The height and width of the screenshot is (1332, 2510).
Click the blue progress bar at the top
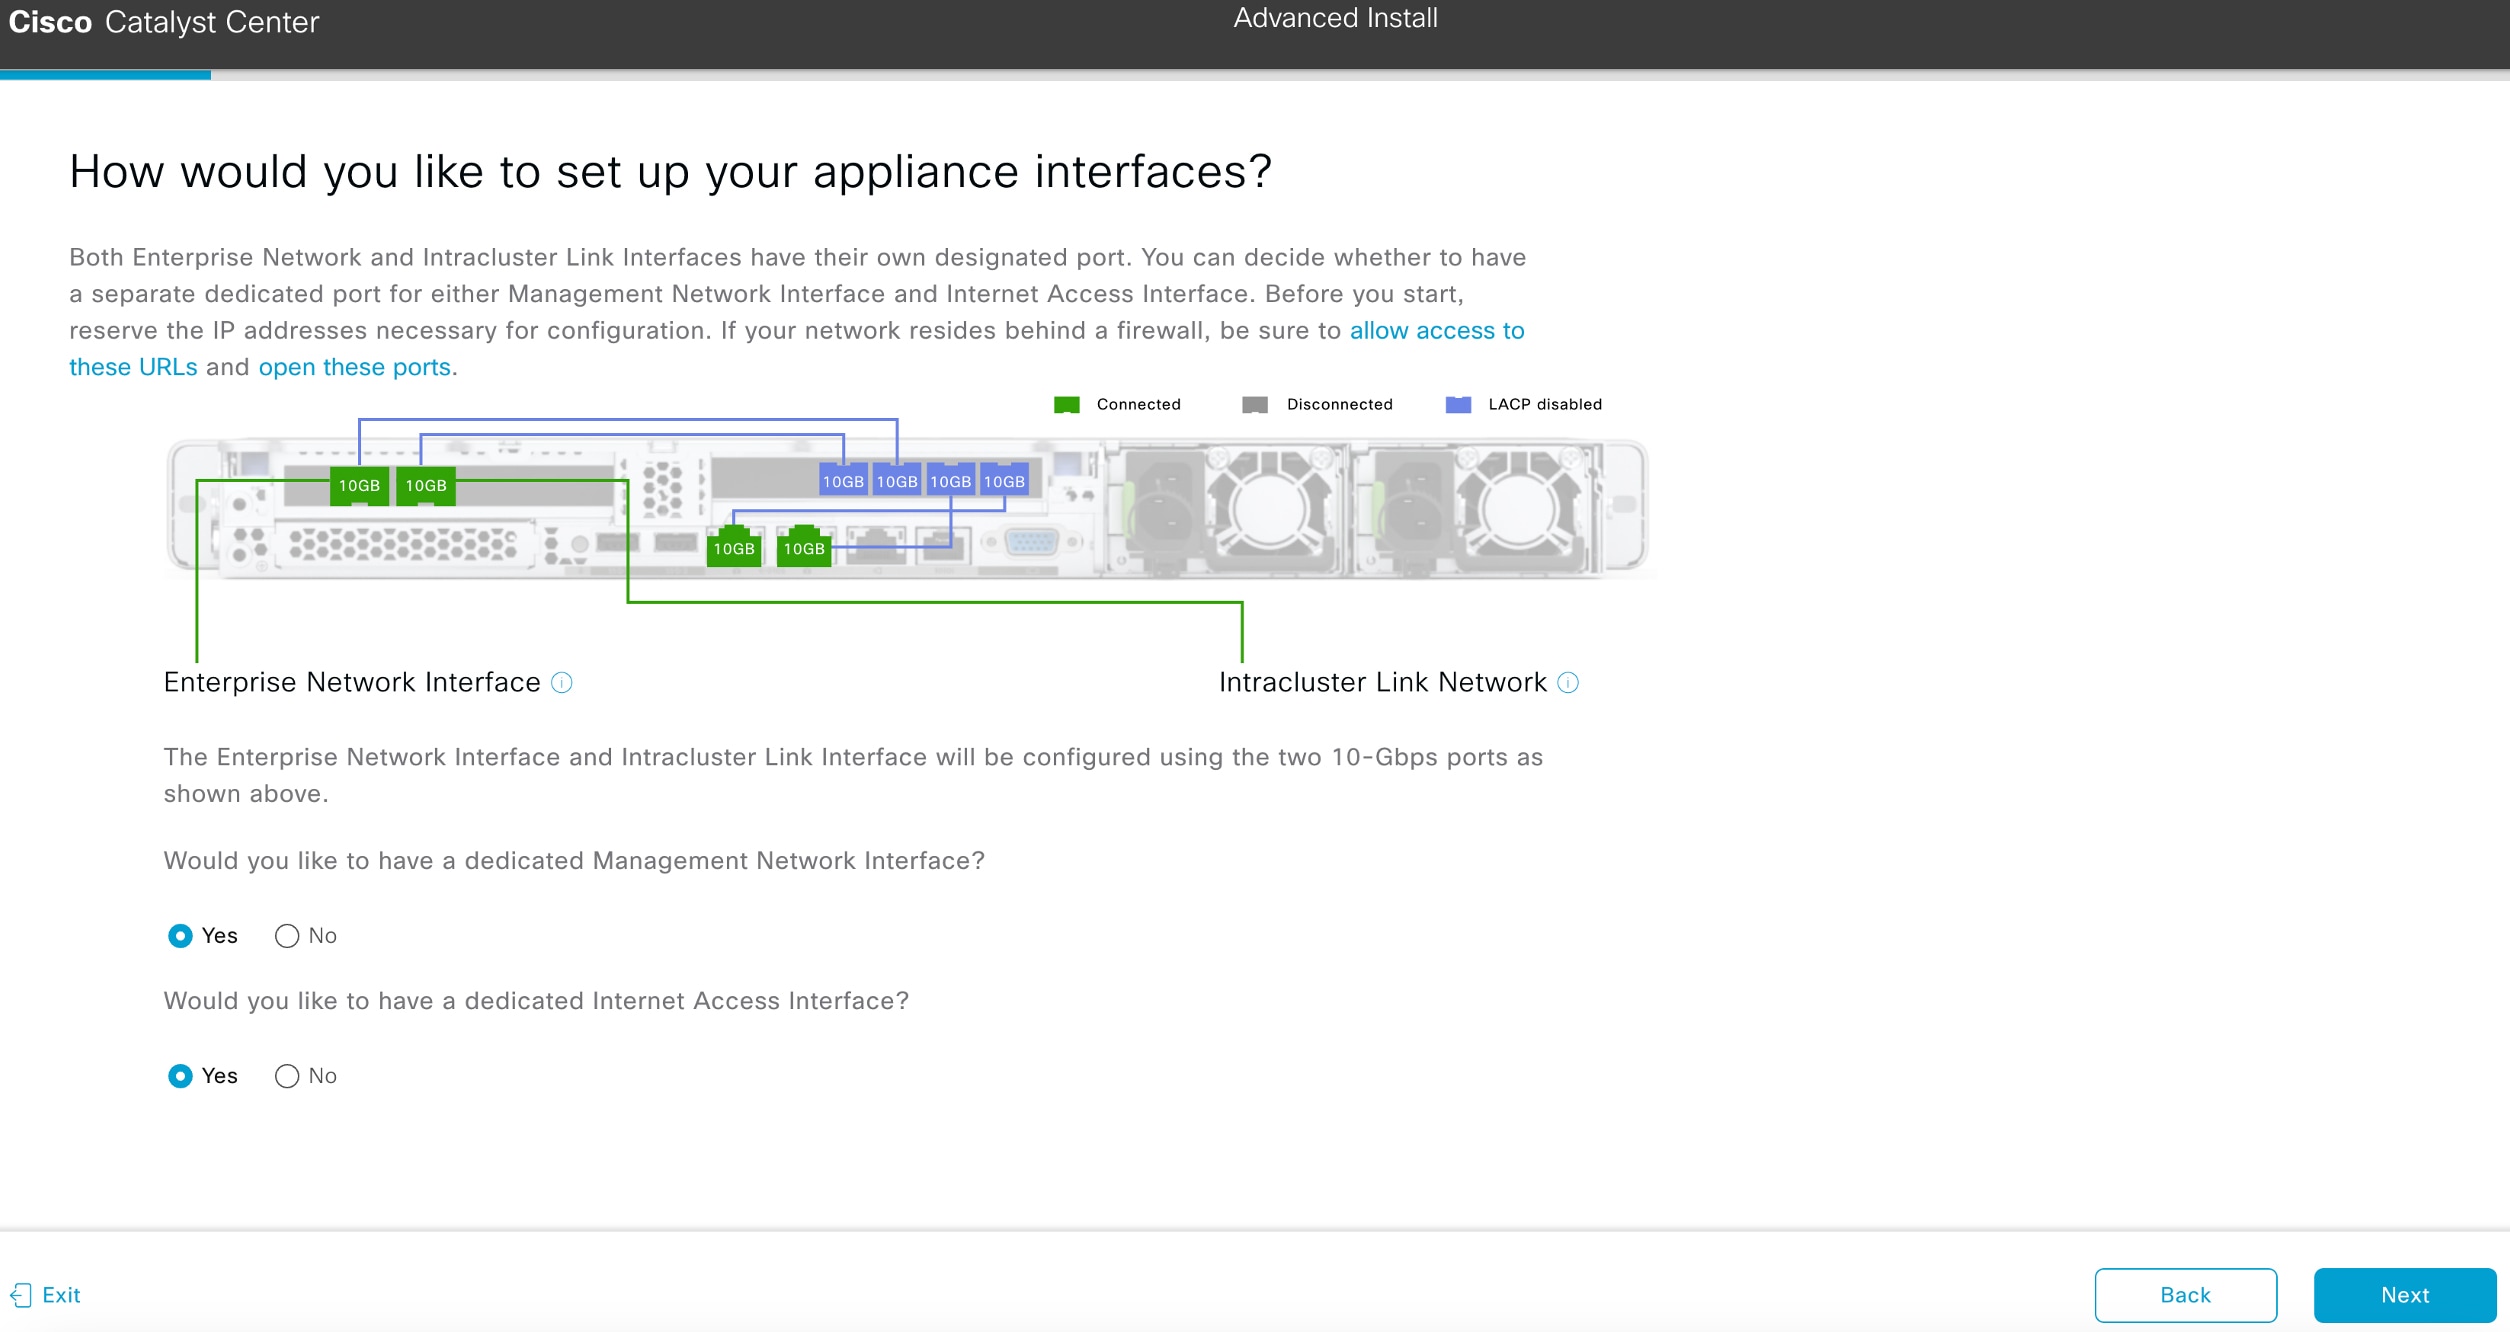[x=105, y=74]
